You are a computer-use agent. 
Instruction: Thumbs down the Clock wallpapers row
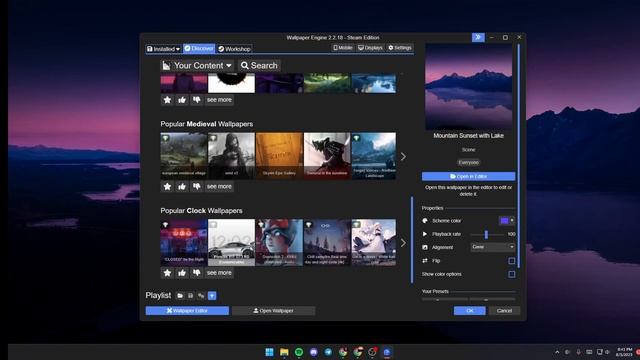(x=197, y=273)
